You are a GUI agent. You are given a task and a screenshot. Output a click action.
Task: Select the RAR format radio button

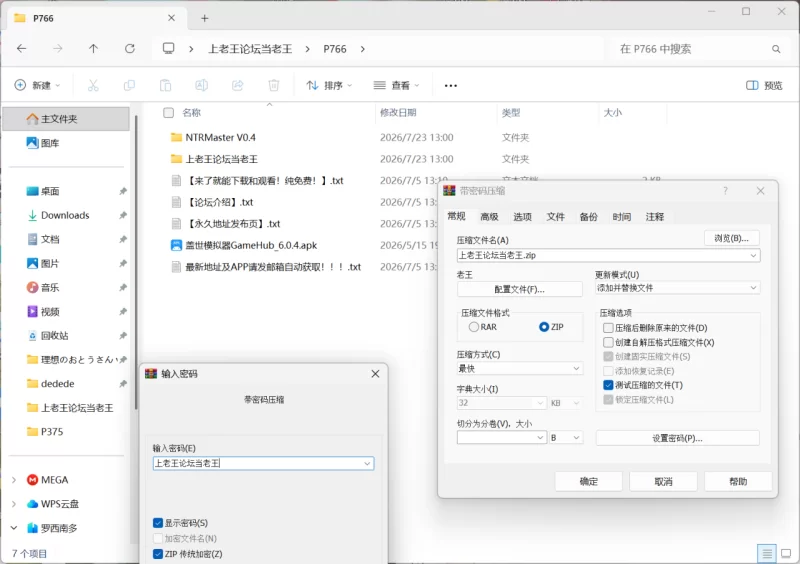(473, 327)
